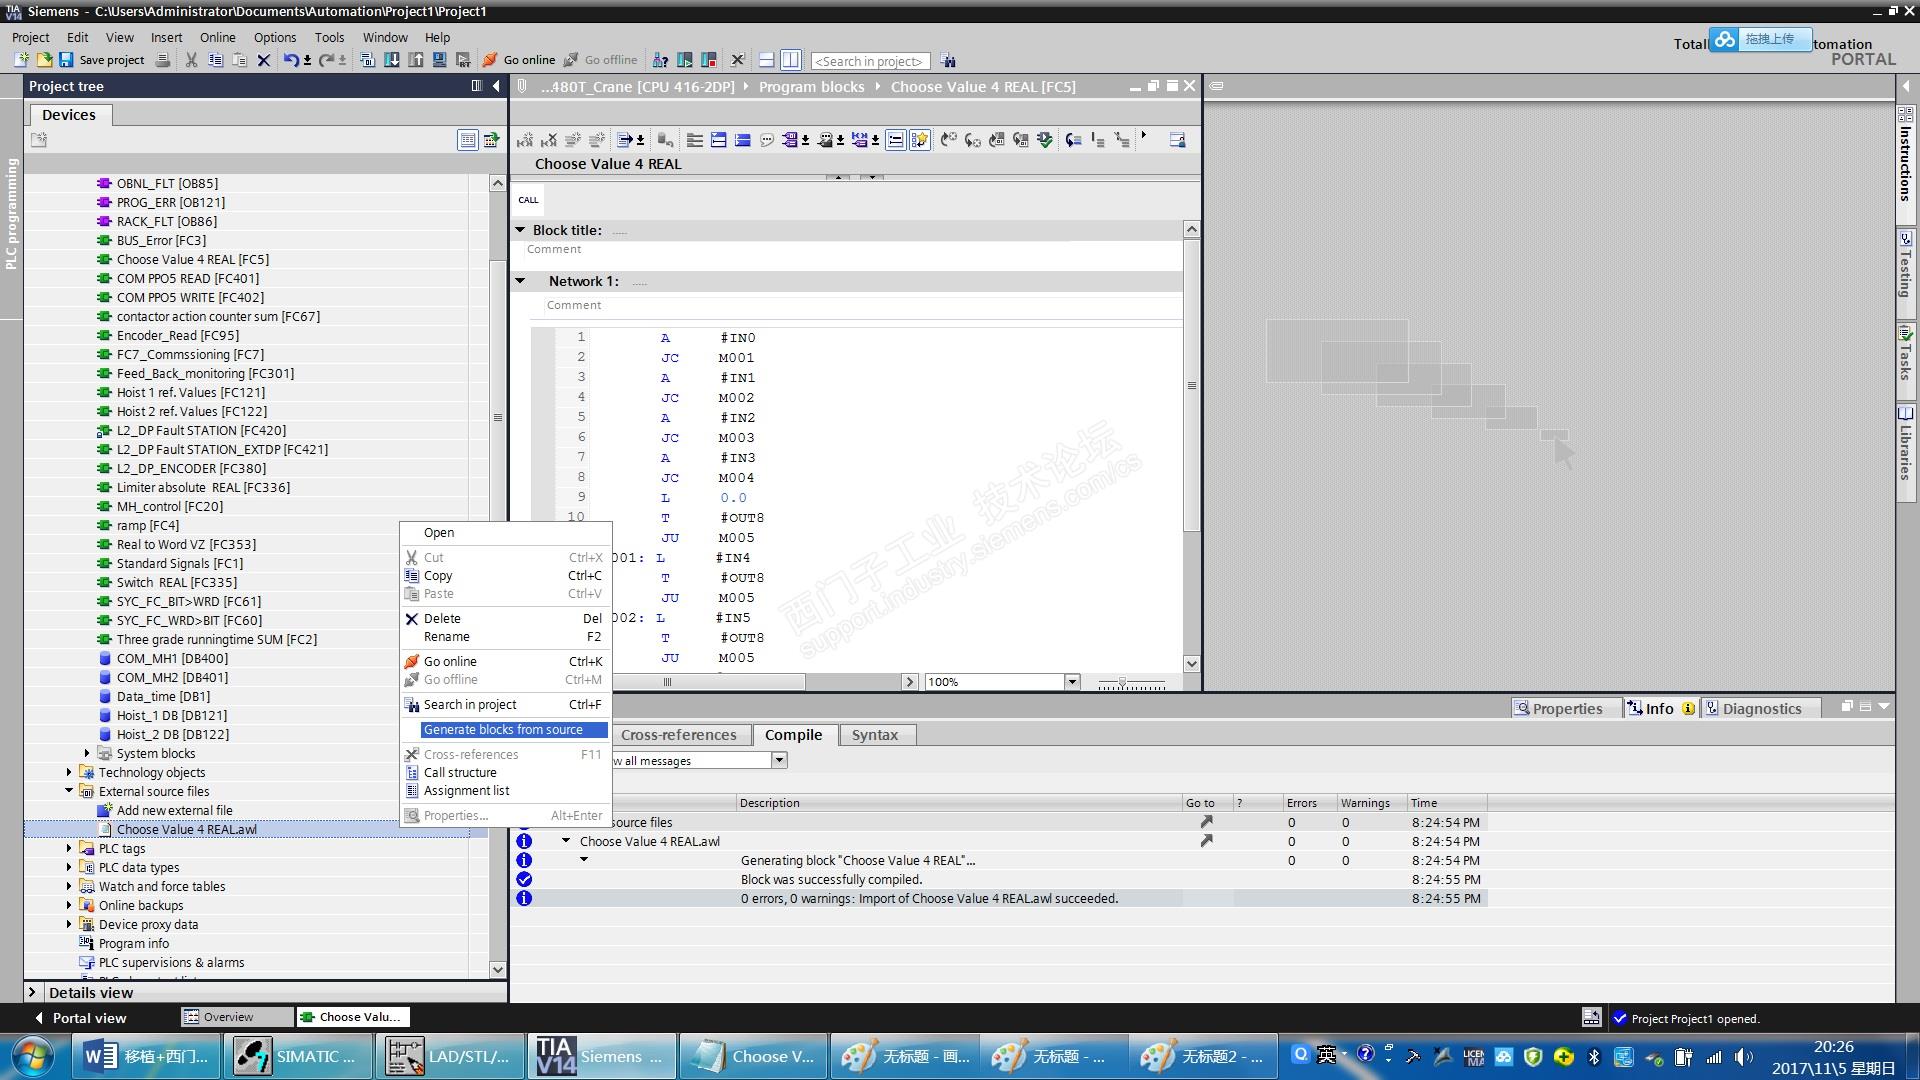Viewport: 1920px width, 1080px height.
Task: Select Generate blocks from source
Action: [503, 730]
